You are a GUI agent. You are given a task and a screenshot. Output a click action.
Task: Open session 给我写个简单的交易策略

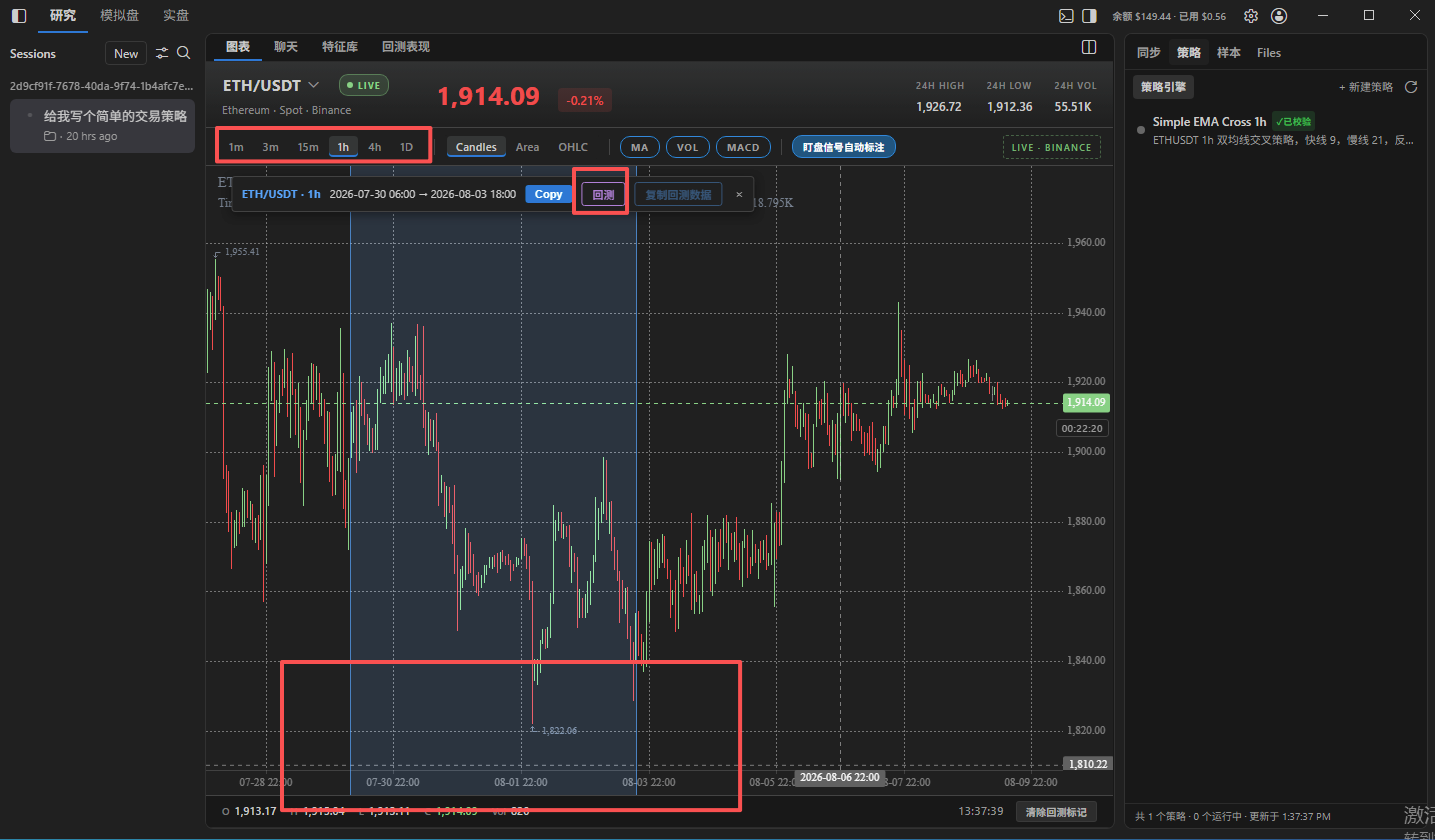click(102, 125)
